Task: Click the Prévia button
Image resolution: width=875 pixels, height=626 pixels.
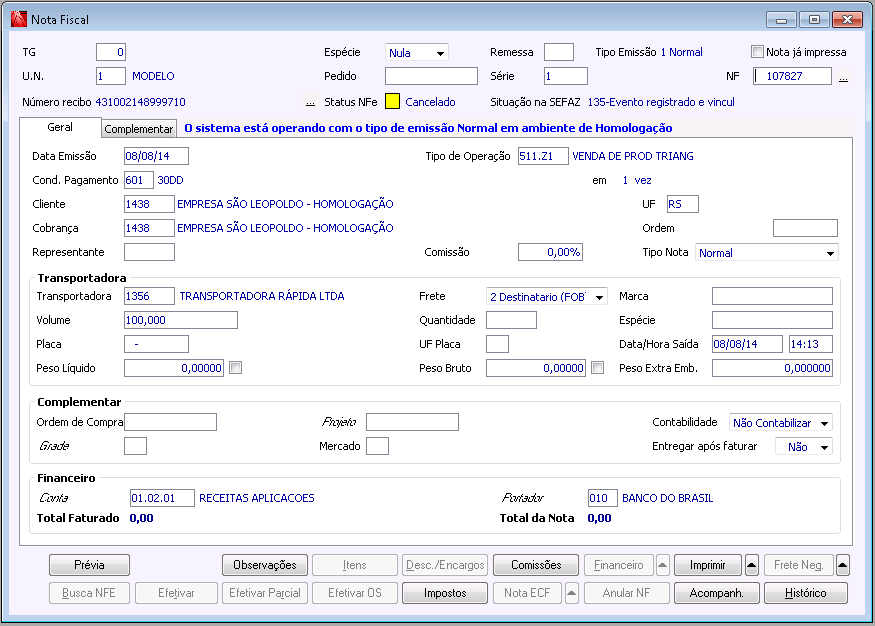Action: coord(89,565)
